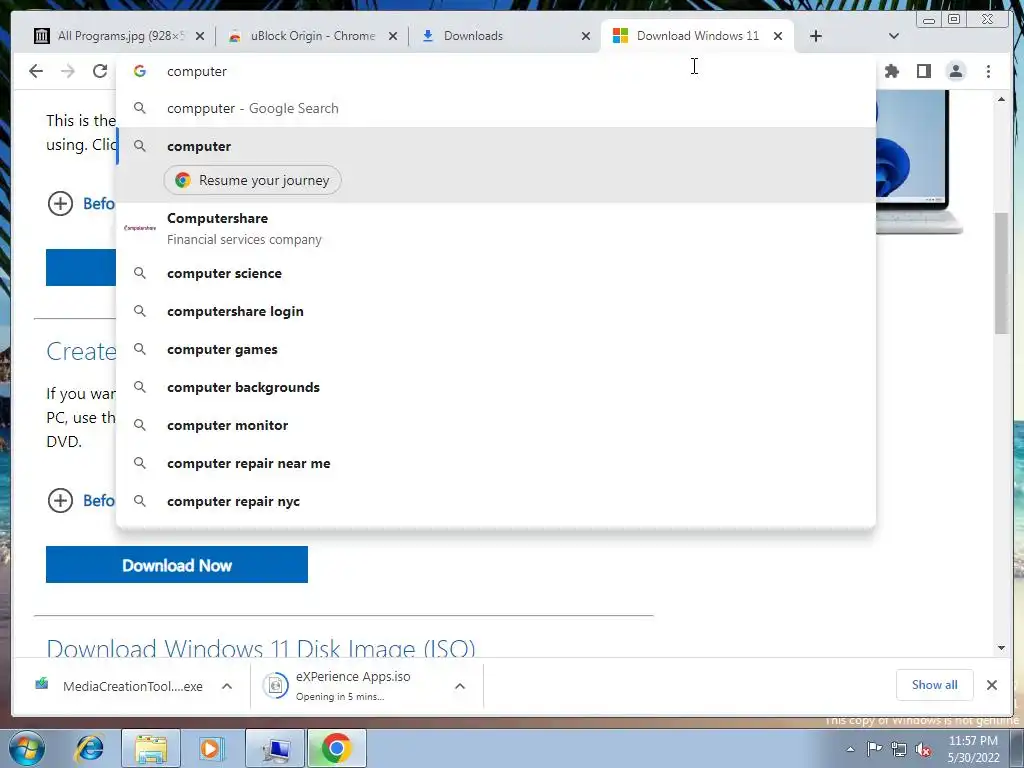Click the page scroll up arrow
Viewport: 1024px width, 768px height.
pos(1001,99)
